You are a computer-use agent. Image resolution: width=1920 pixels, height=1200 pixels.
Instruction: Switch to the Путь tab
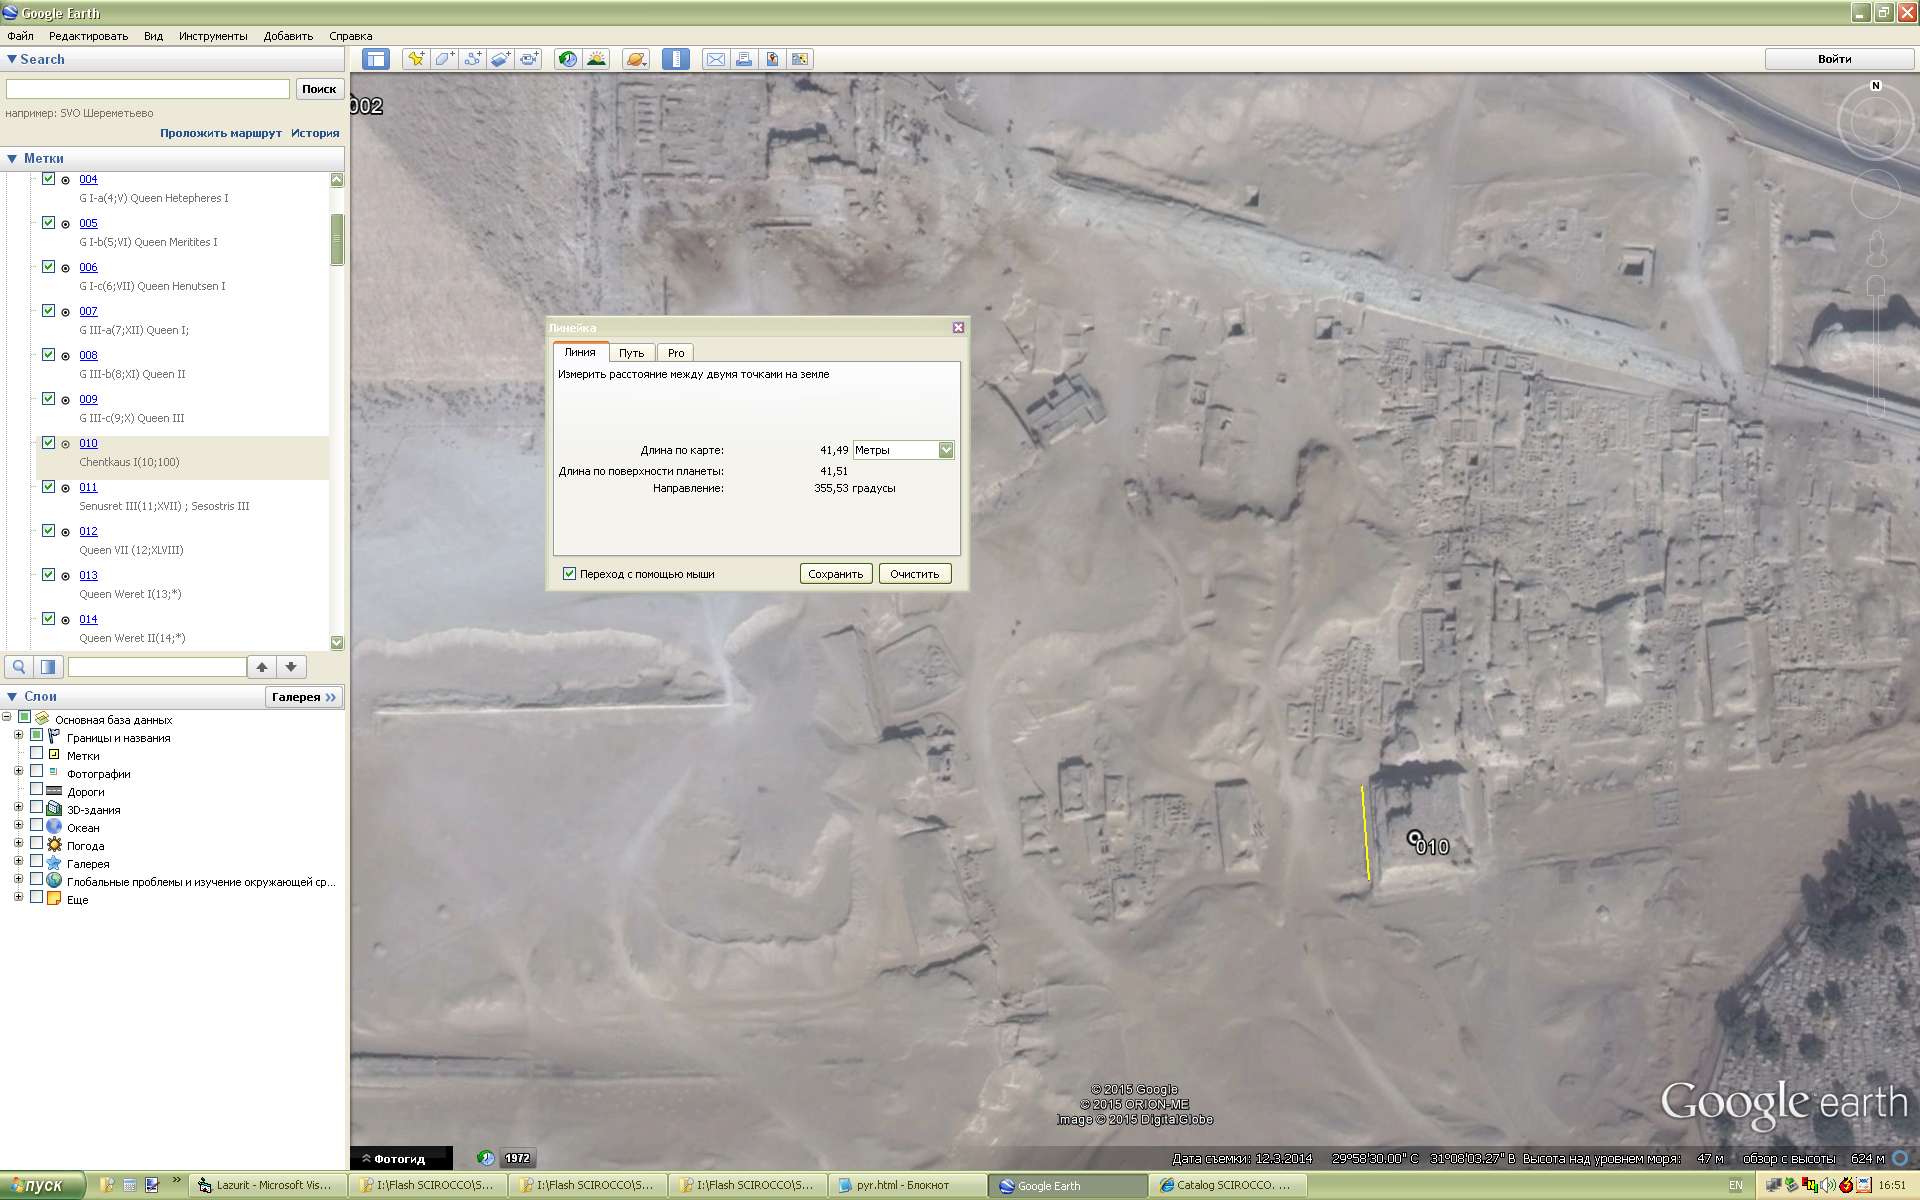pyautogui.click(x=631, y=353)
